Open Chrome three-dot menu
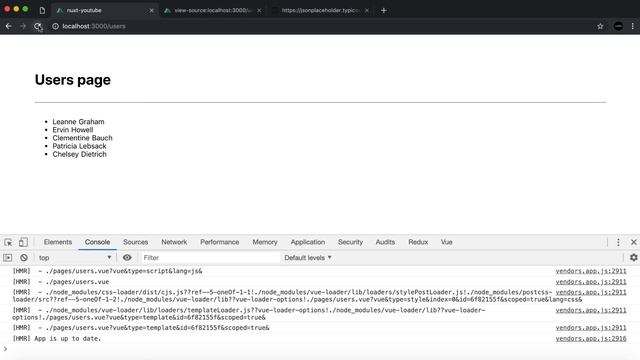 (x=632, y=26)
